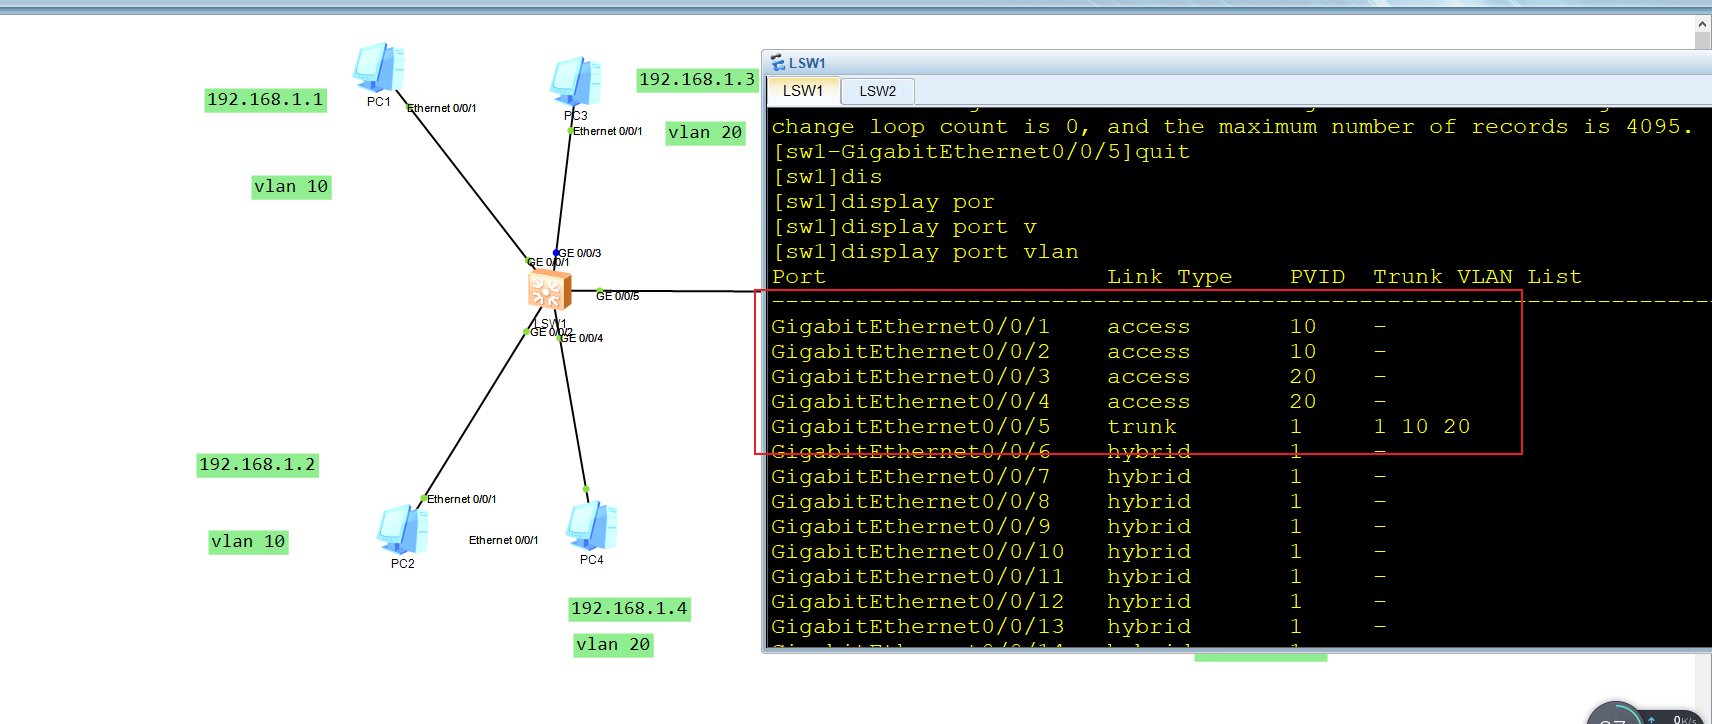Click the GigabitEthernet0/0/12 row in terminal
The height and width of the screenshot is (724, 1712).
pos(1080,602)
